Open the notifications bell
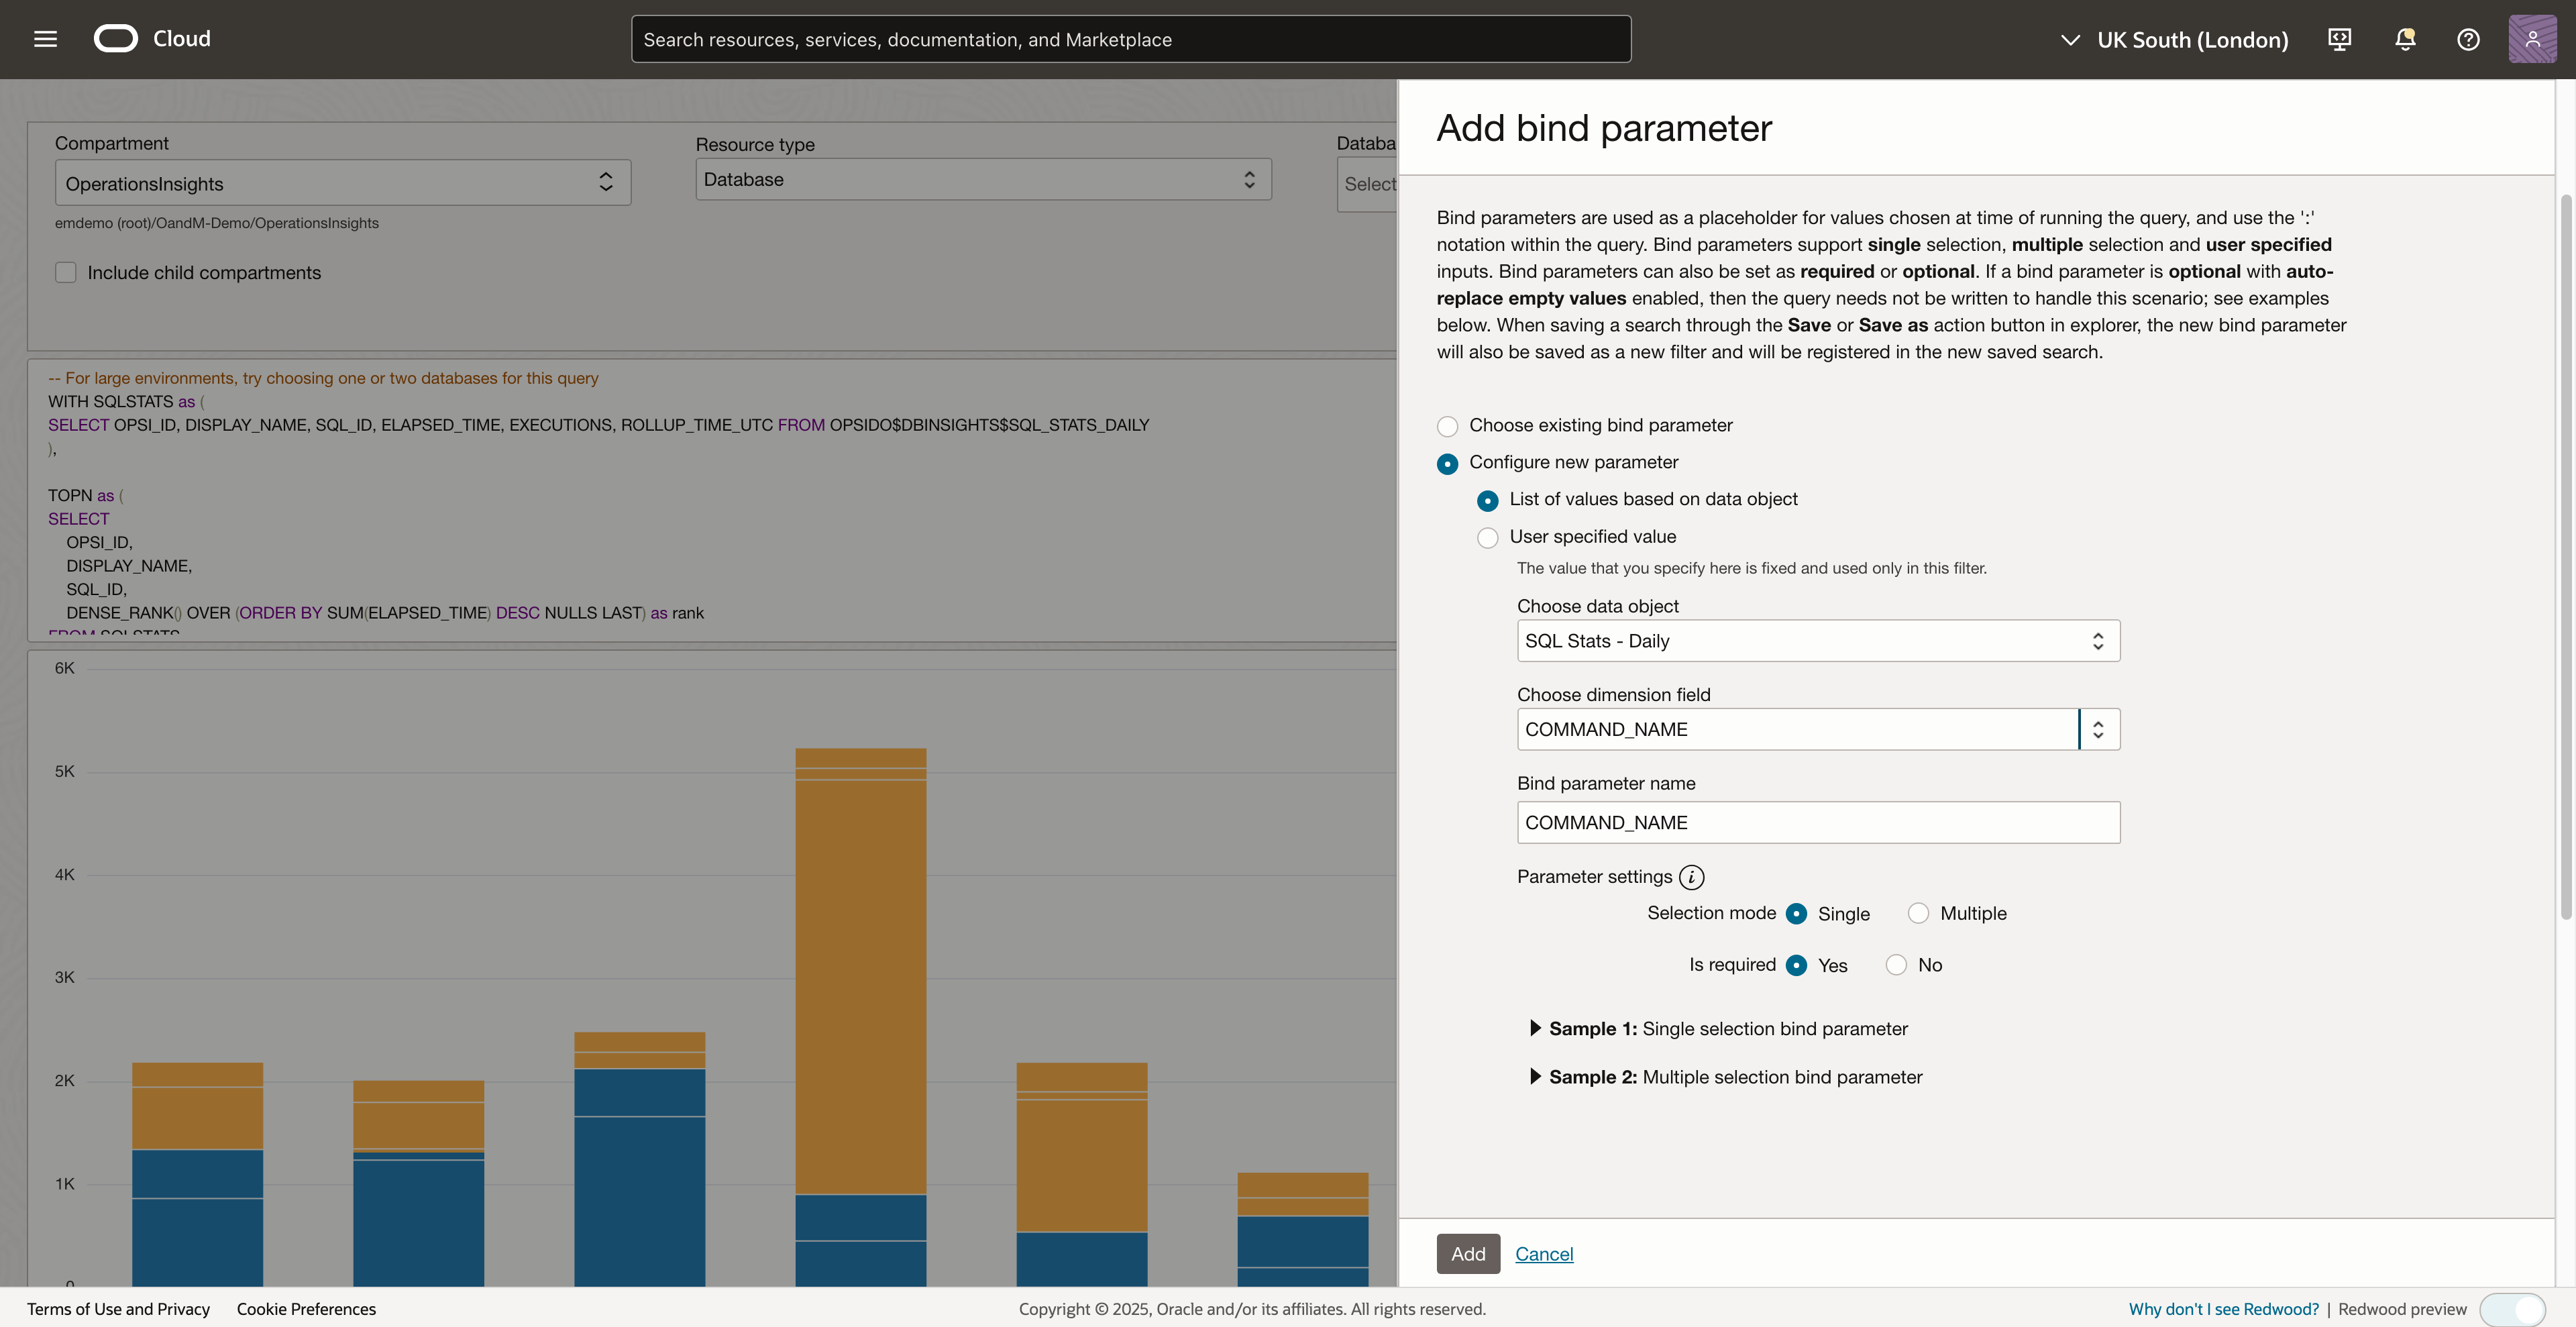The image size is (2576, 1327). click(2405, 39)
